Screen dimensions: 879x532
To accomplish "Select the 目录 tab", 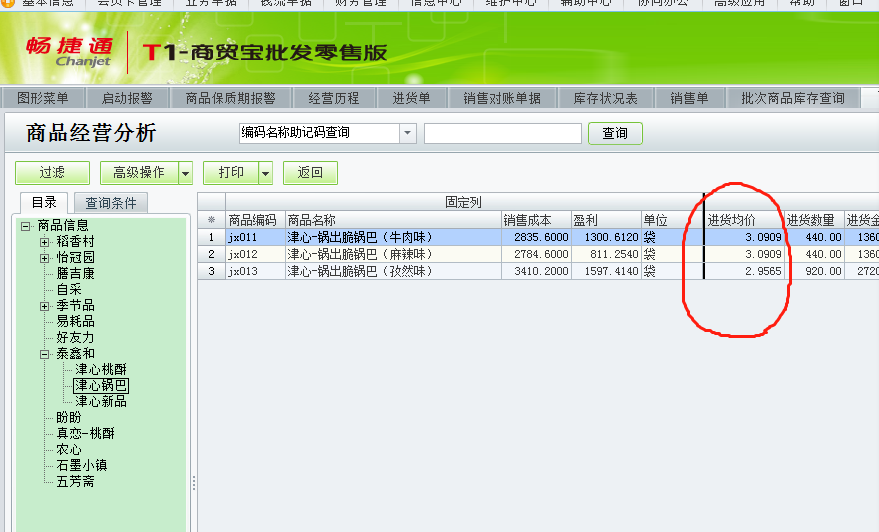I will pyautogui.click(x=44, y=202).
